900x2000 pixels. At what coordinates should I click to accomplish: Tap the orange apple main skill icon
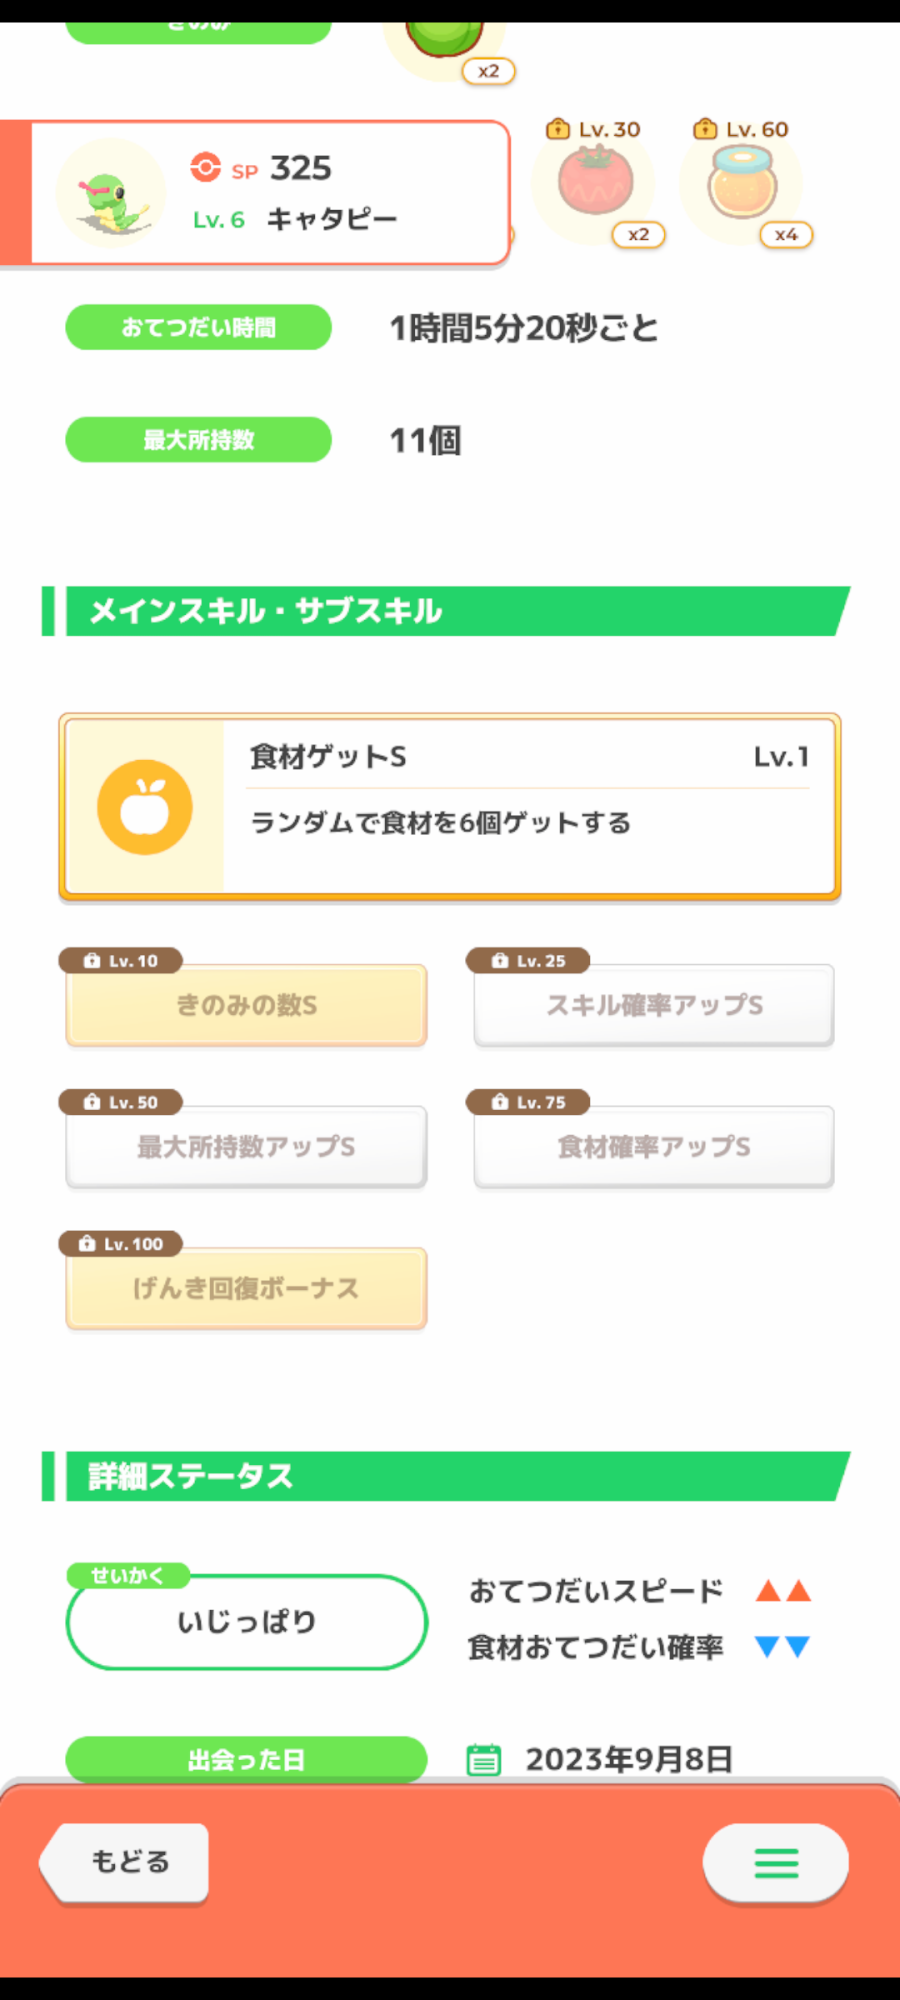click(x=145, y=807)
